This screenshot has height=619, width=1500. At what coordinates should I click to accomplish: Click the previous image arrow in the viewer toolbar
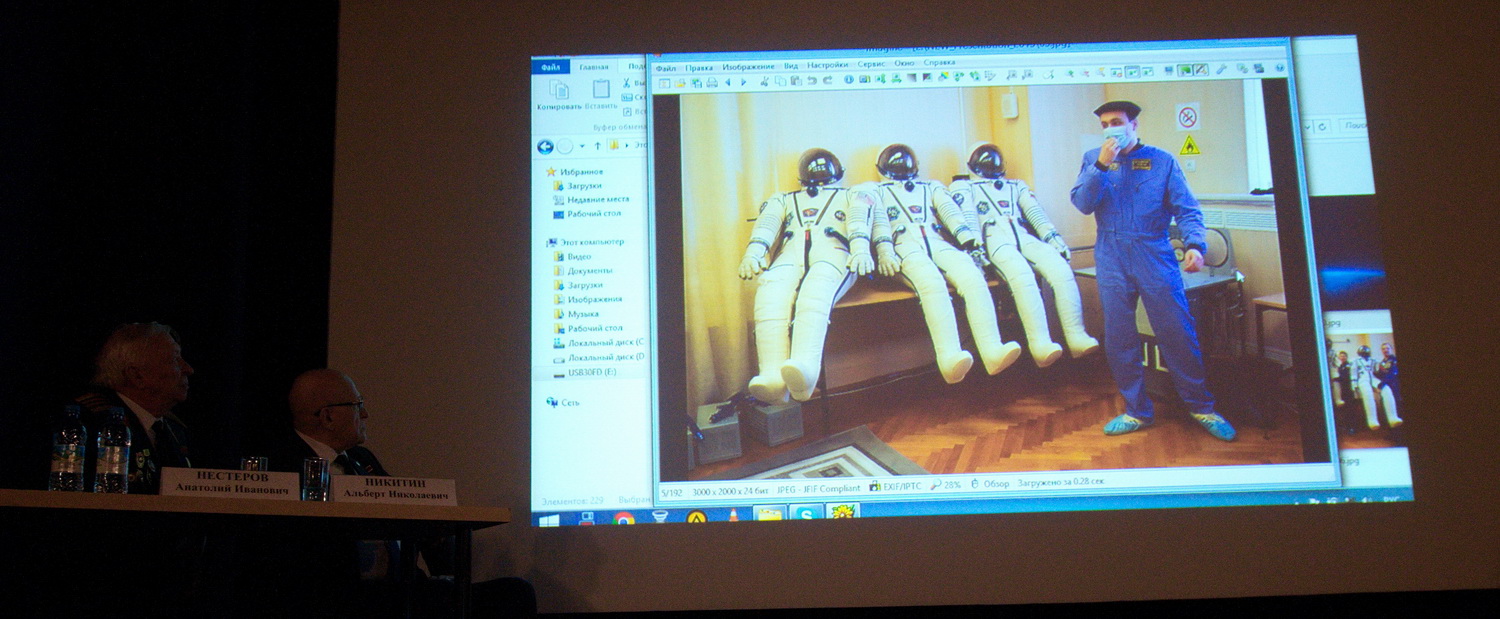click(x=728, y=82)
